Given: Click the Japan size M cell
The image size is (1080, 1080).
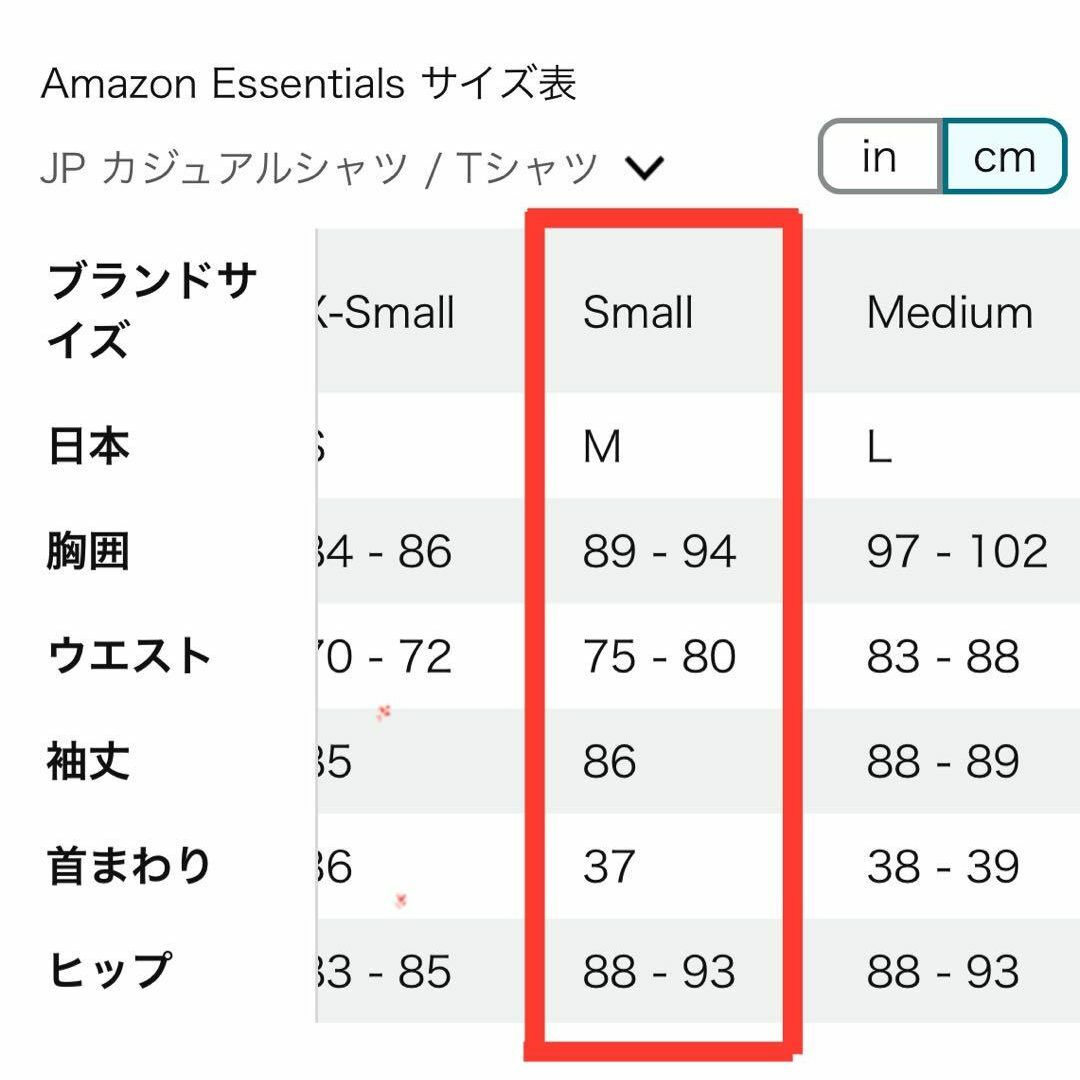Looking at the screenshot, I should pyautogui.click(x=602, y=446).
